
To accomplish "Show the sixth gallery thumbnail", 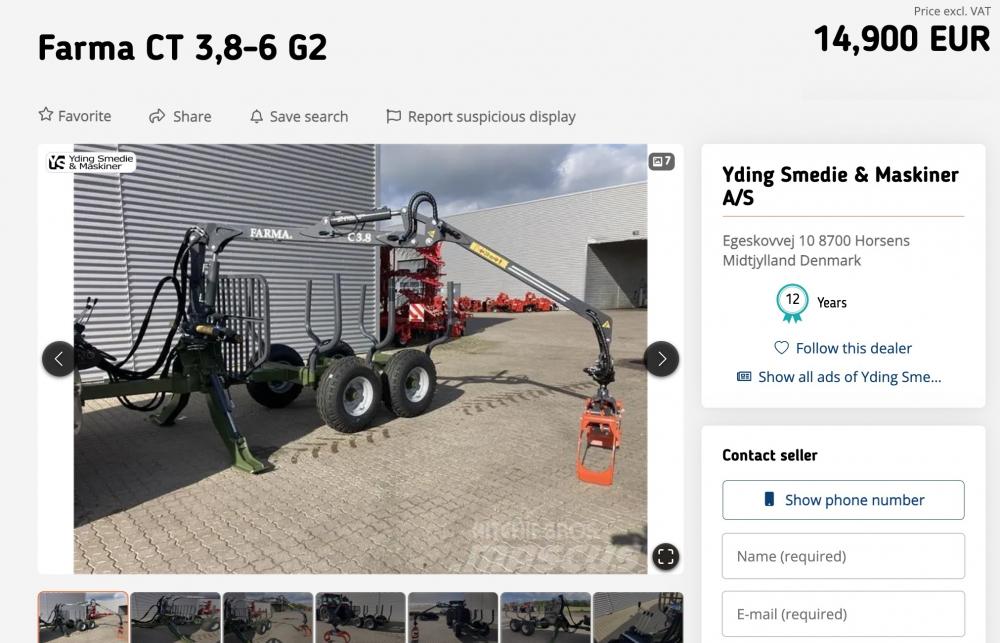I will (545, 617).
